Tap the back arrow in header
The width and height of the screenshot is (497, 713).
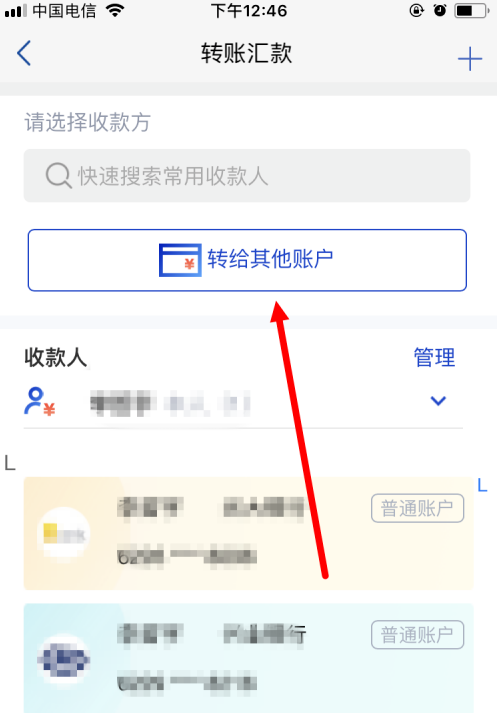[24, 53]
